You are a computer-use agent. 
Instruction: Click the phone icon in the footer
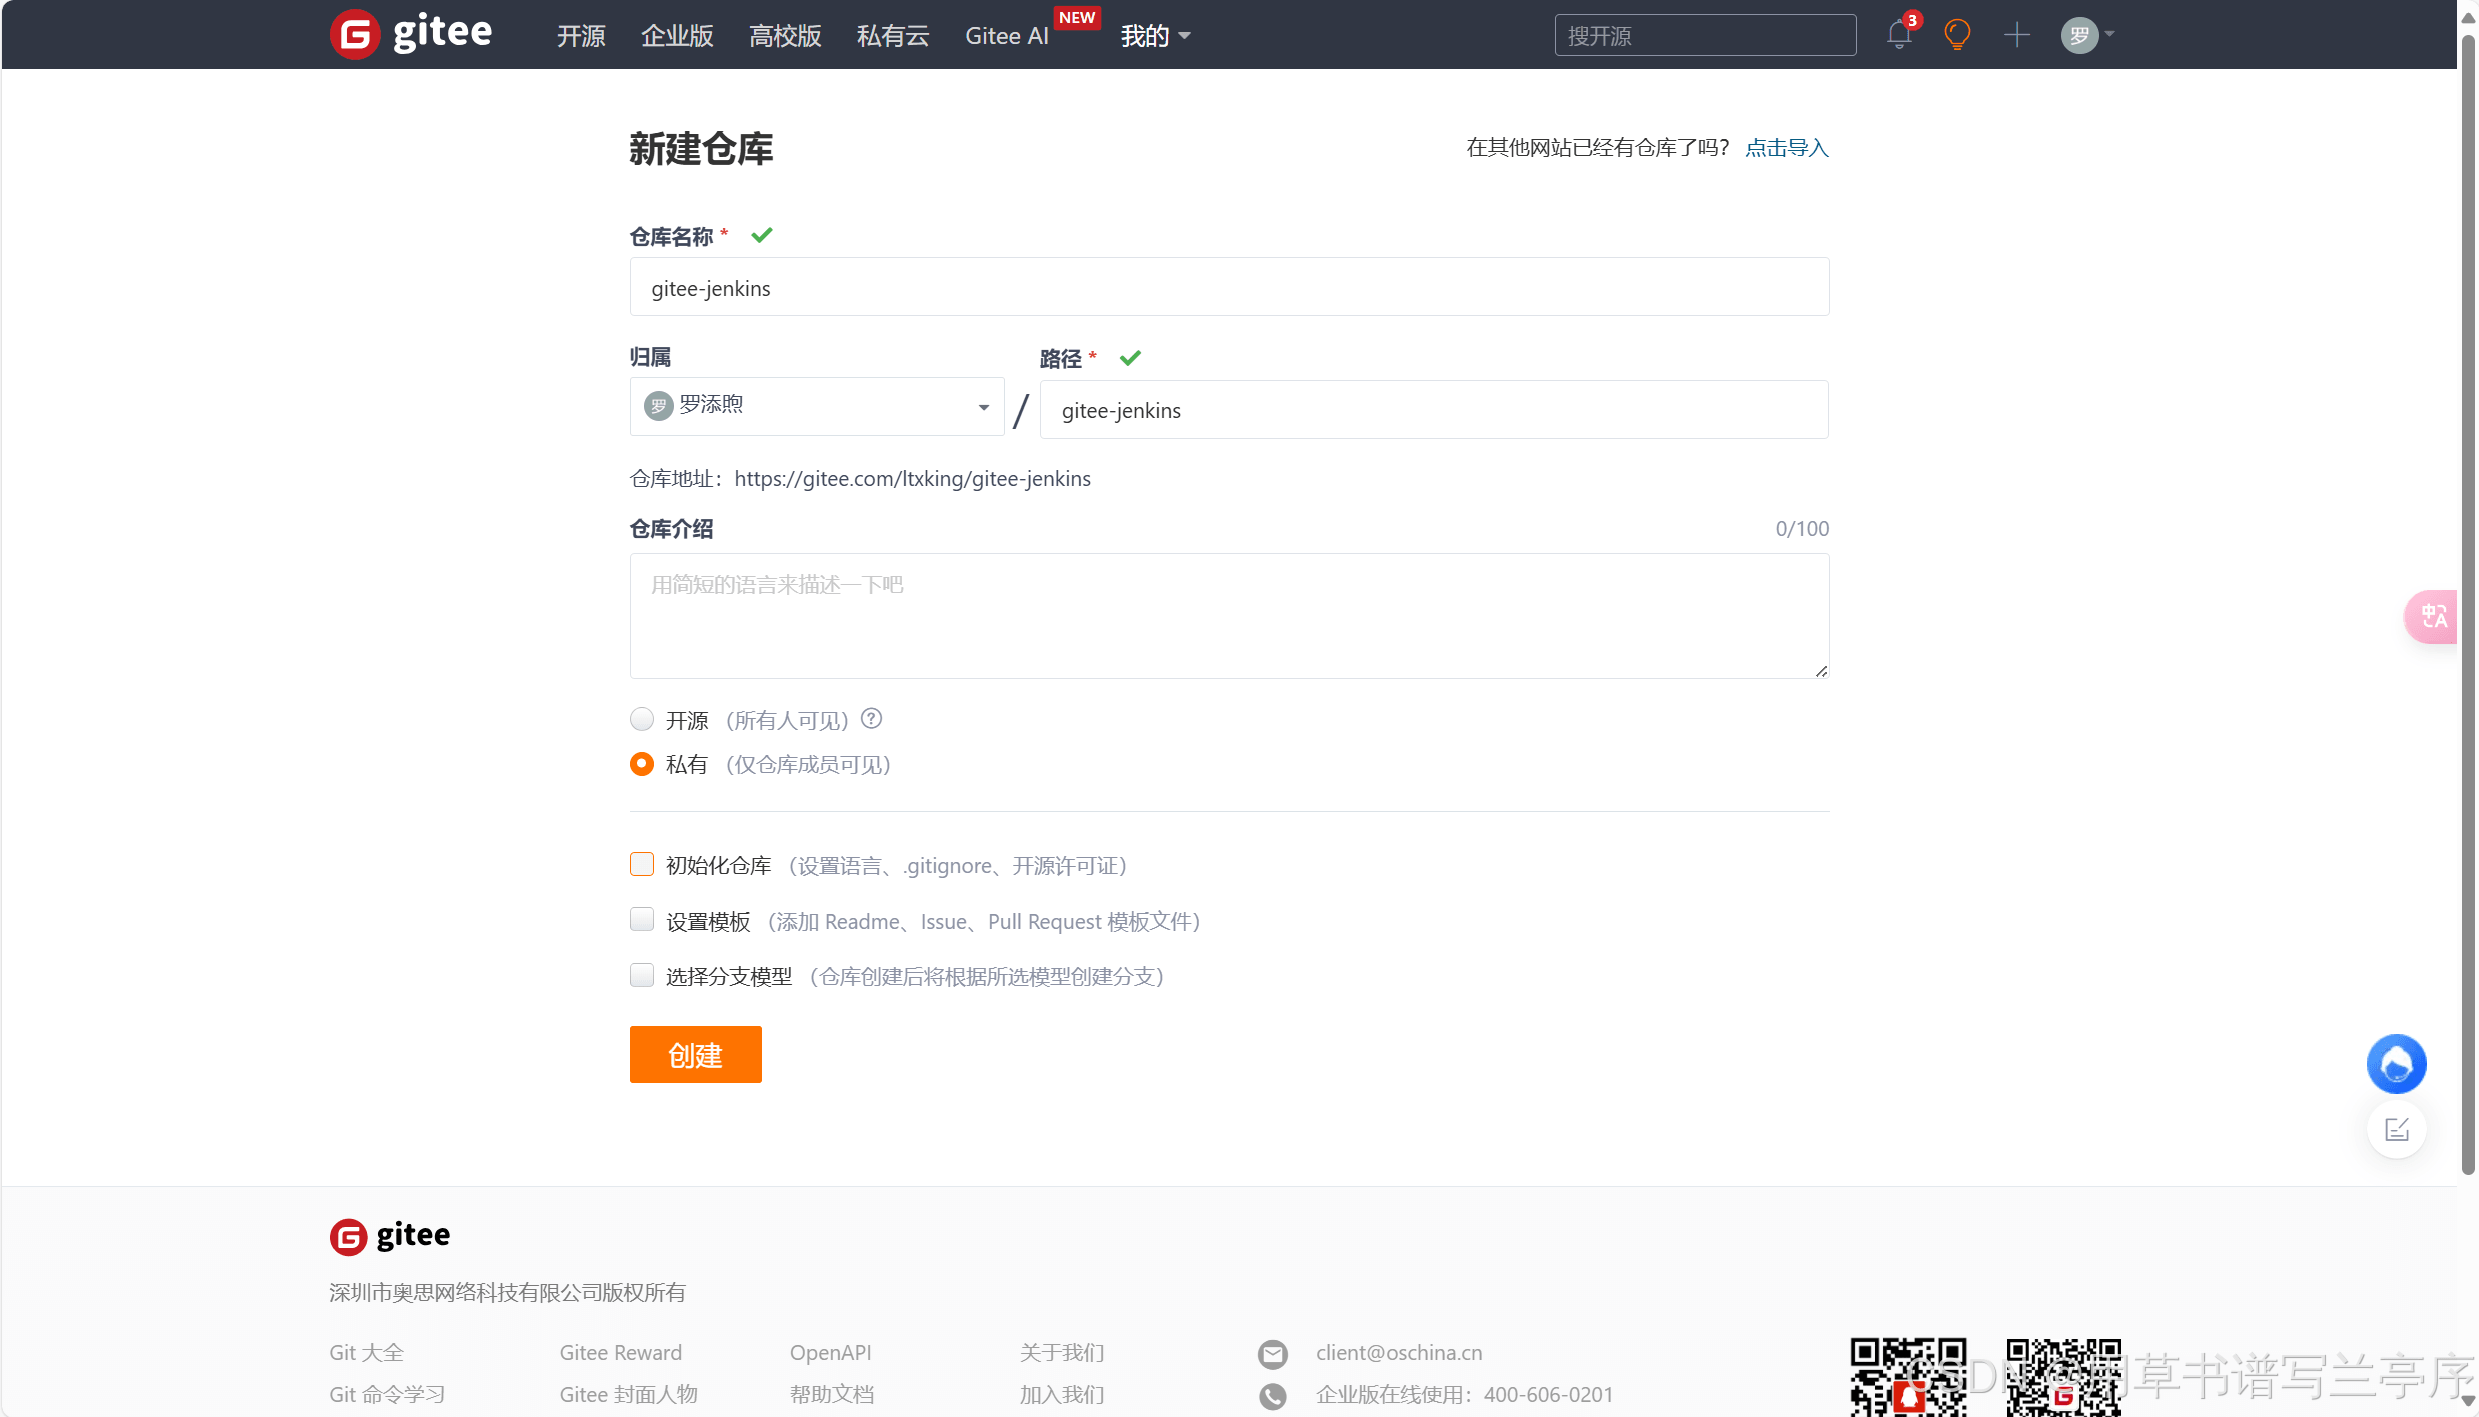(1272, 1395)
